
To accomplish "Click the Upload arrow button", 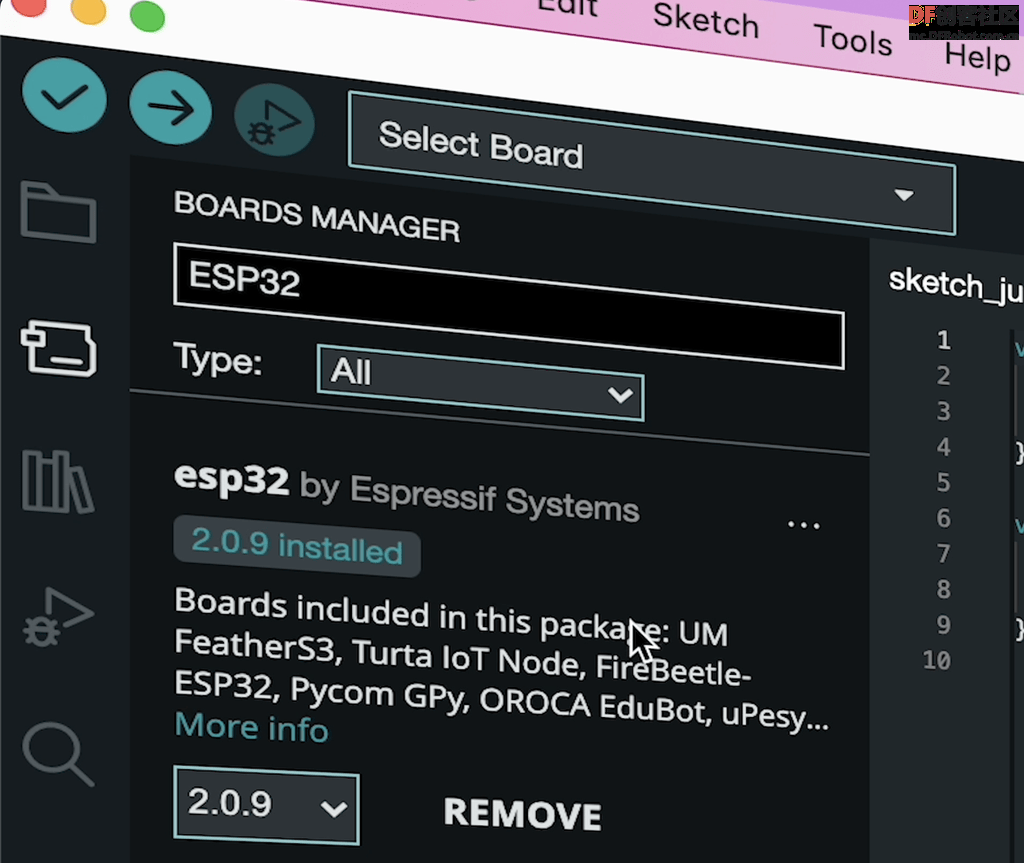I will click(170, 108).
